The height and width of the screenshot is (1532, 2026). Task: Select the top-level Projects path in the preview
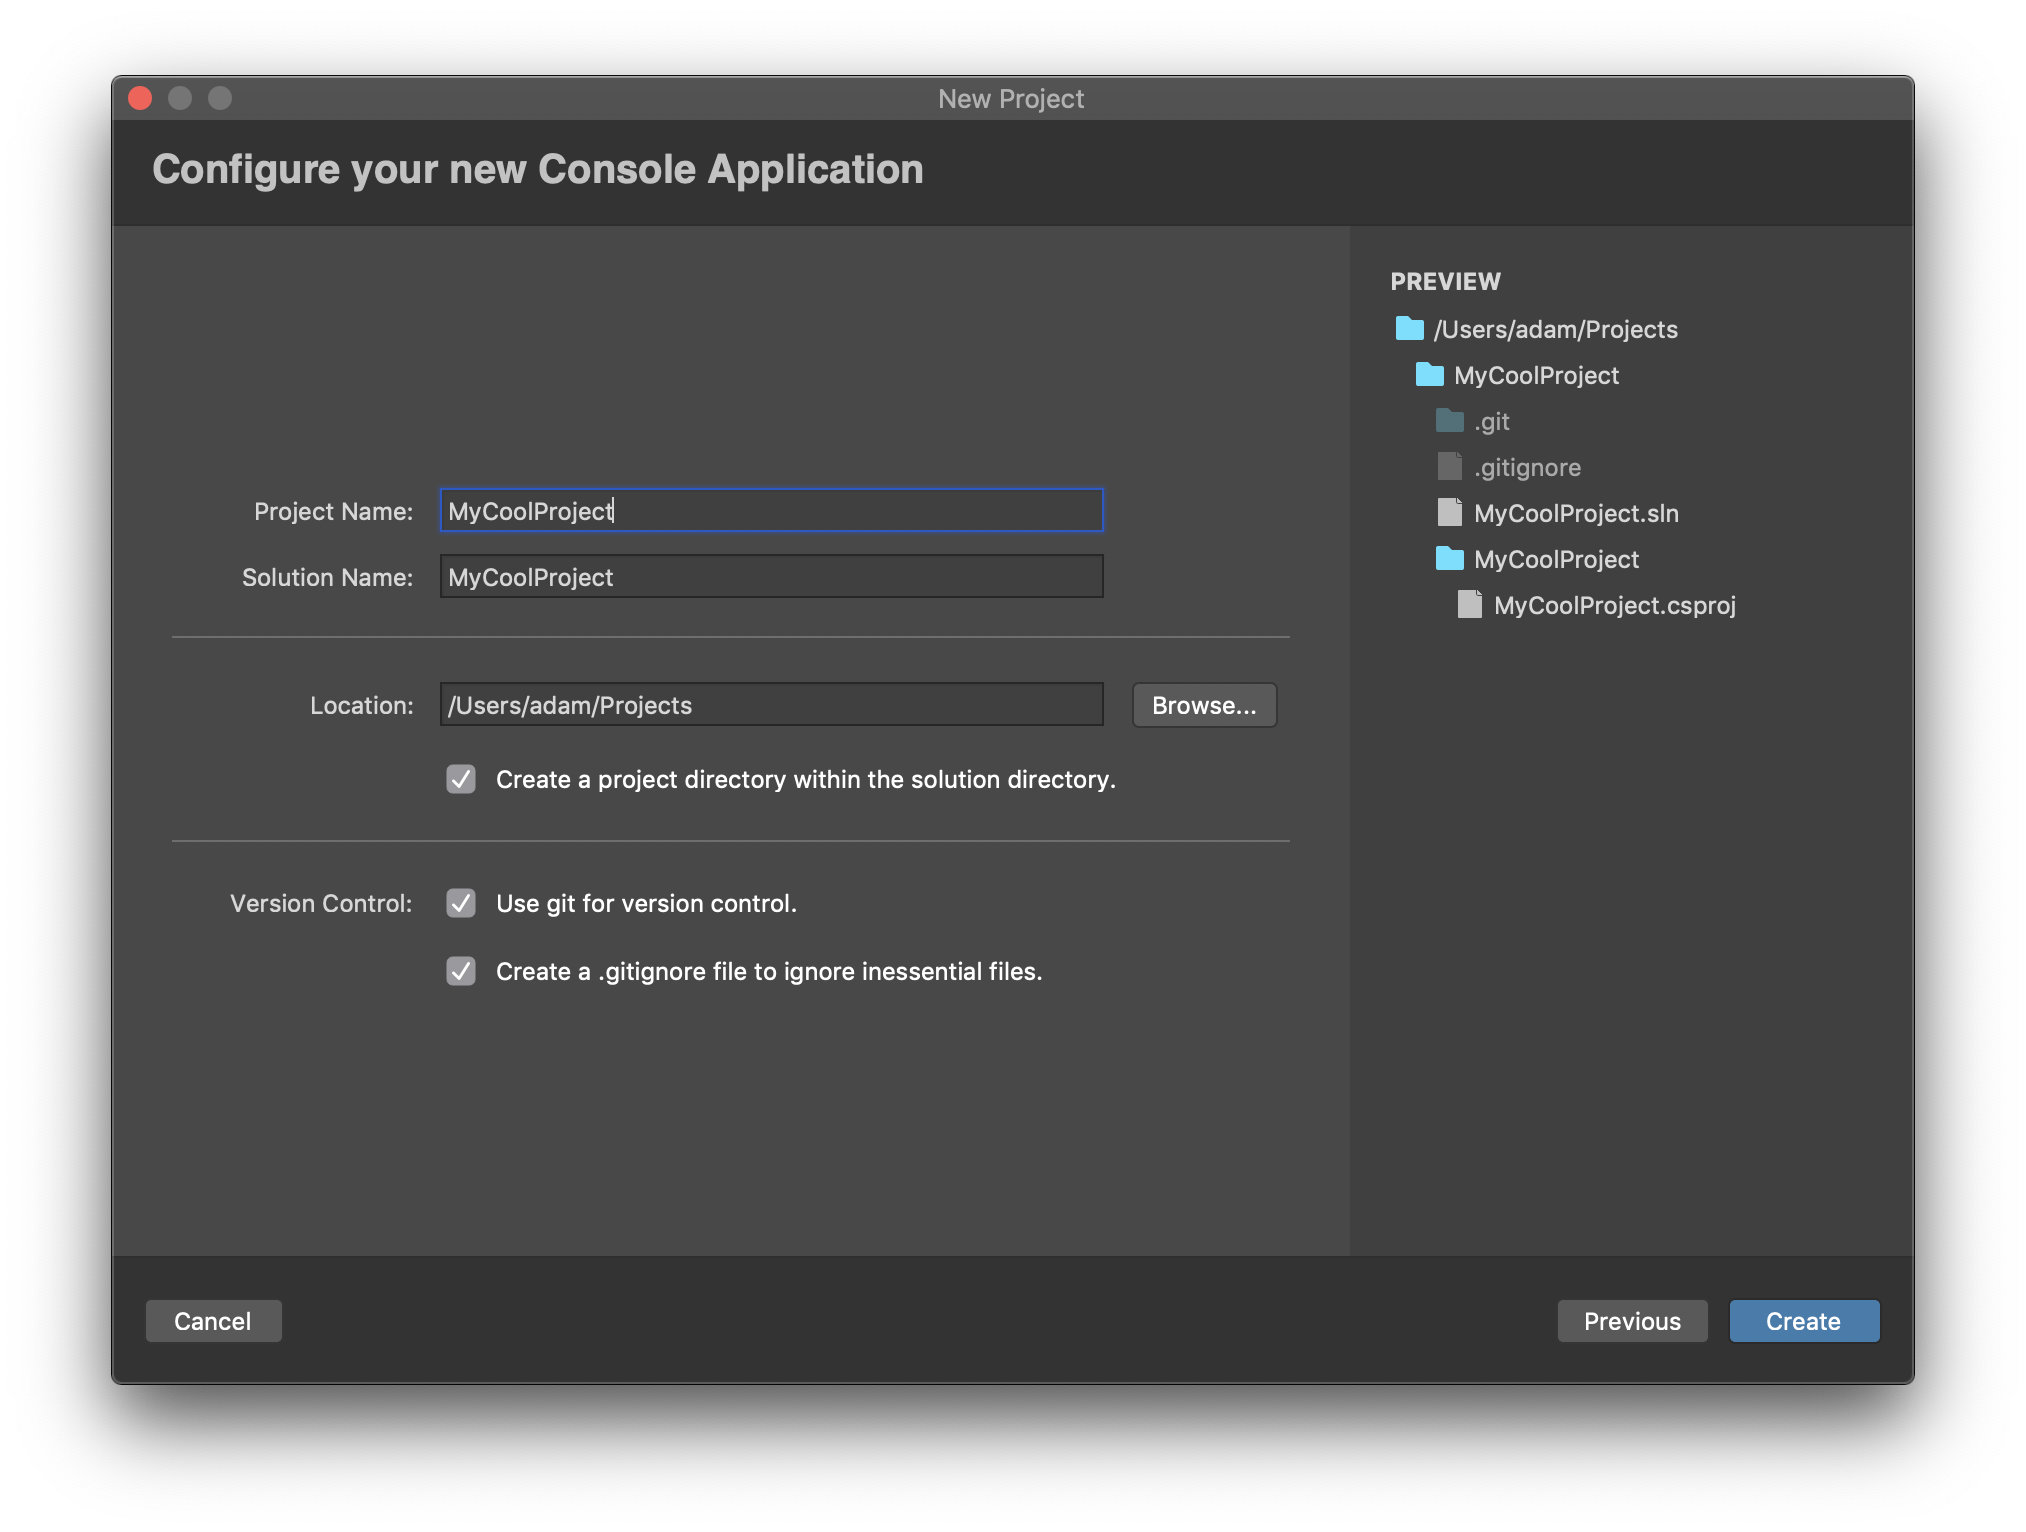(1553, 329)
